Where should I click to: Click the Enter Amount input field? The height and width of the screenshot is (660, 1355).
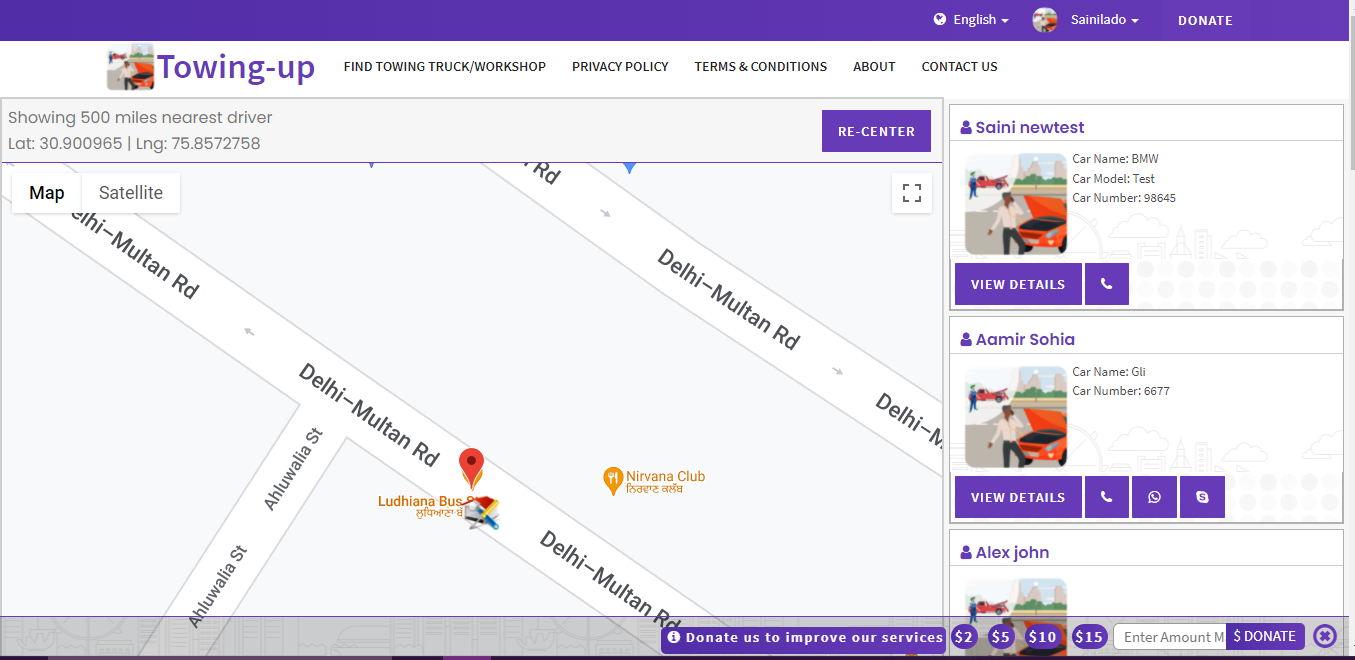click(1169, 637)
